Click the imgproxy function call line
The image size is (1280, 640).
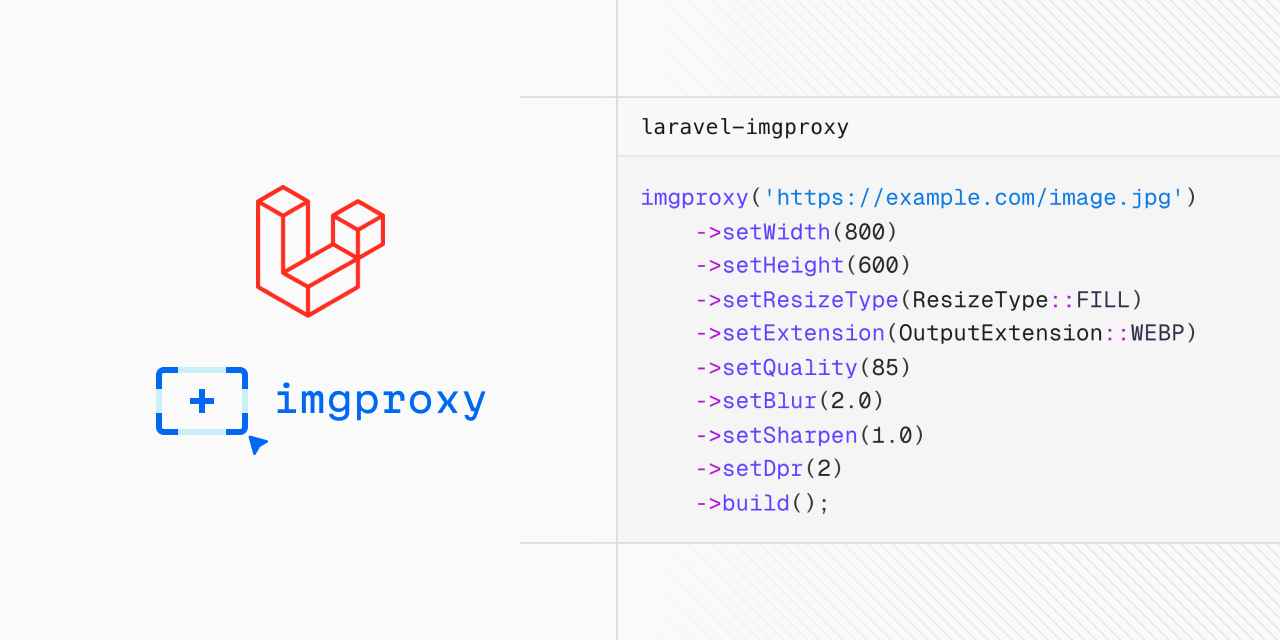click(694, 197)
